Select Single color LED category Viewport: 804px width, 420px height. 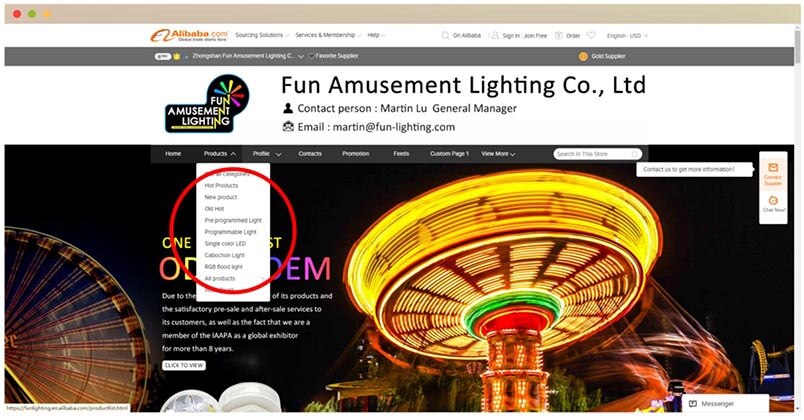click(225, 244)
